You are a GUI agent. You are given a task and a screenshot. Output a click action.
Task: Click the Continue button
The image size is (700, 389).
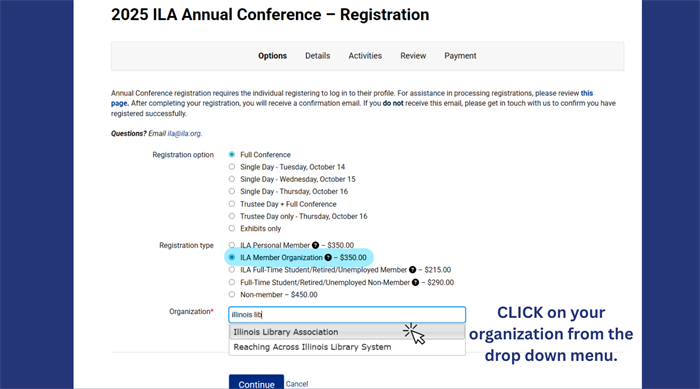256,383
